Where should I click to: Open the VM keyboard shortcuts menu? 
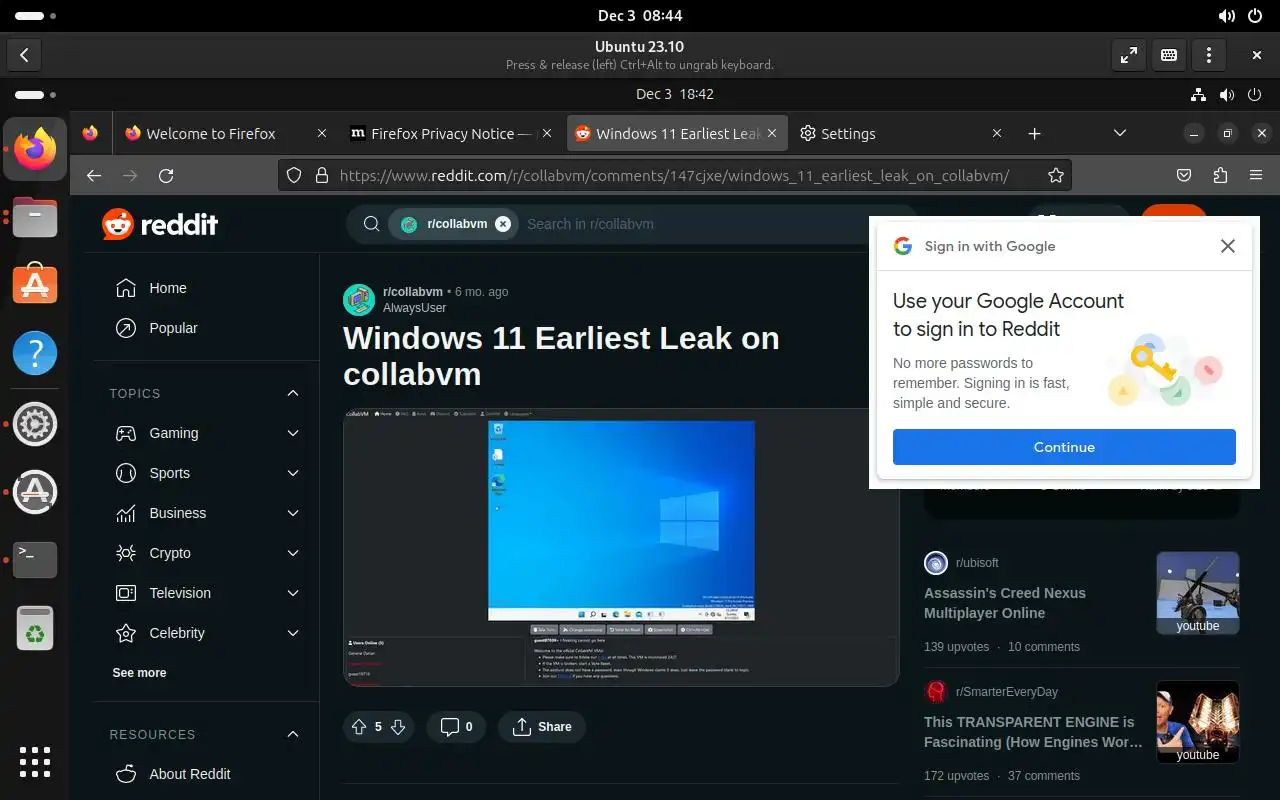[x=1169, y=55]
